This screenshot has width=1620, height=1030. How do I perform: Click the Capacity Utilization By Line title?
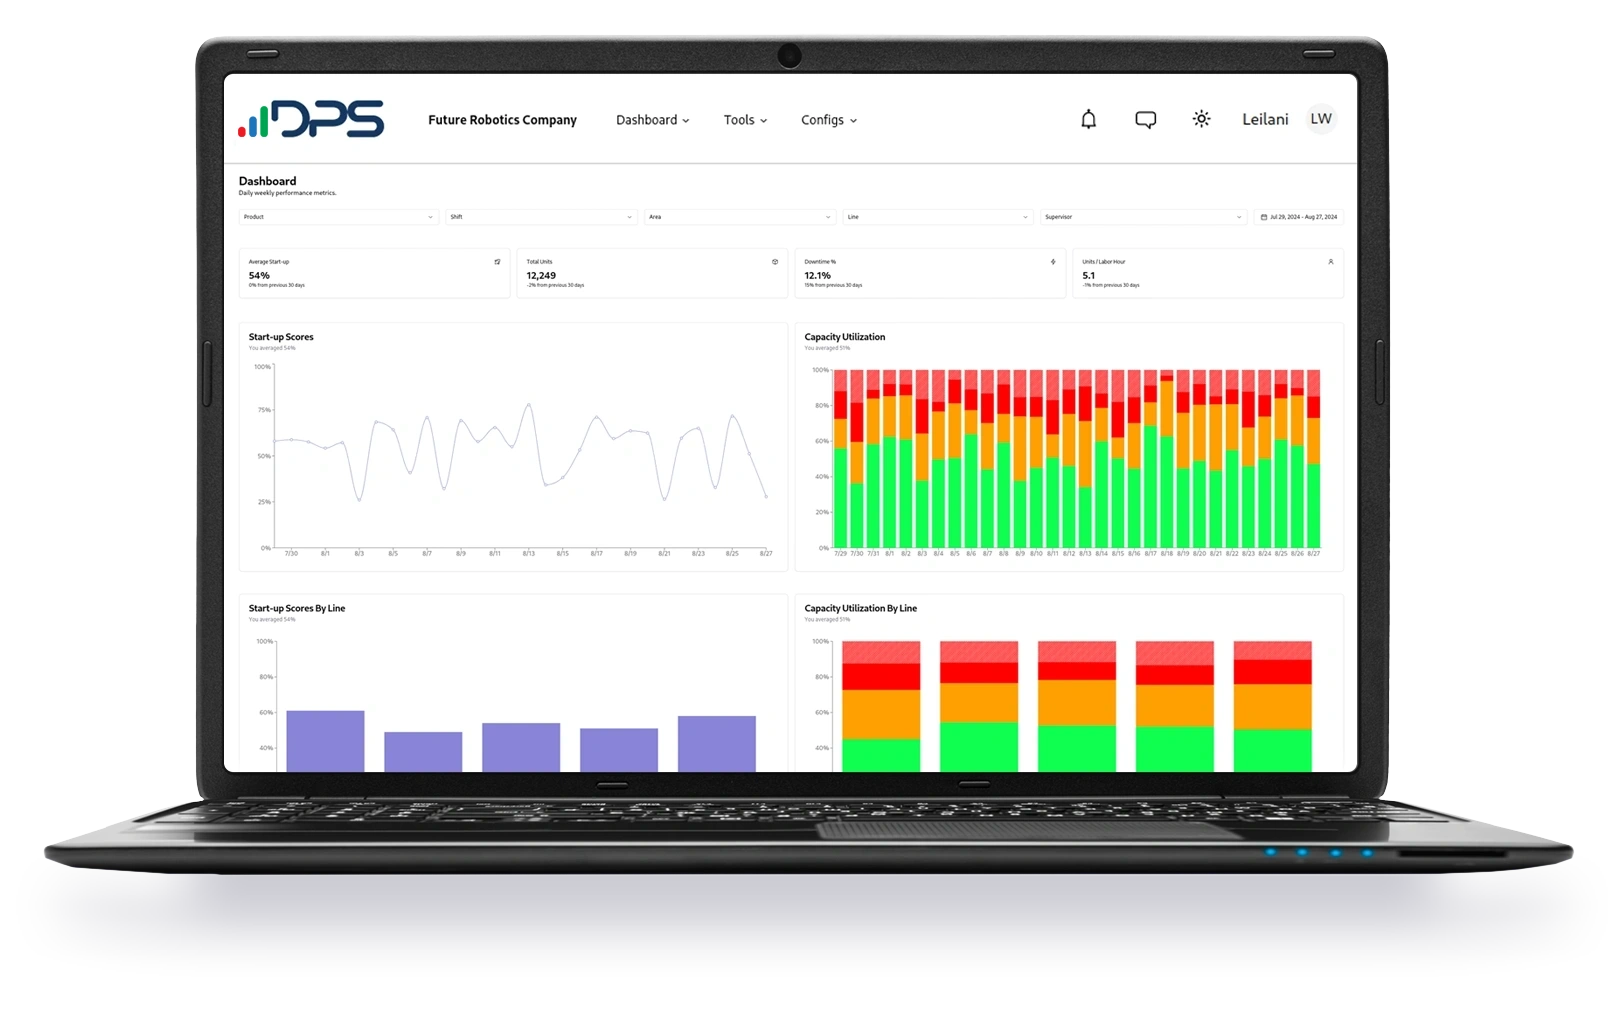coord(861,608)
